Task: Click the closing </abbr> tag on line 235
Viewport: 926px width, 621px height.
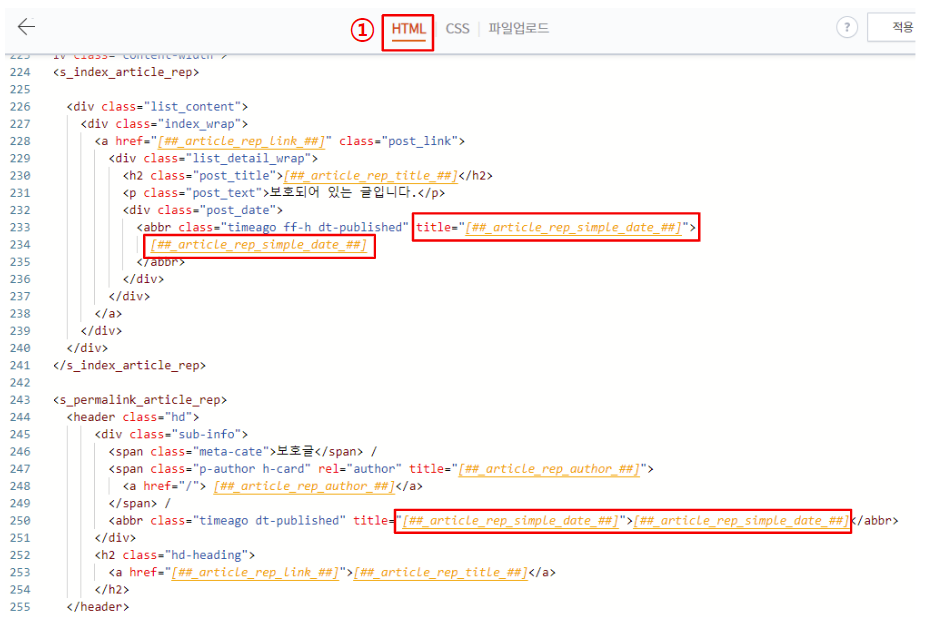Action: (161, 262)
